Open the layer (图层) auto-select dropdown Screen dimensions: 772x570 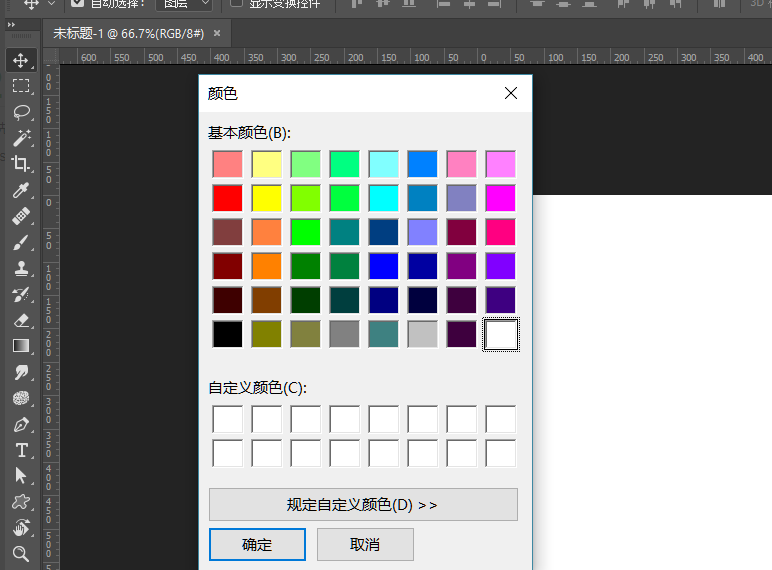coord(187,4)
